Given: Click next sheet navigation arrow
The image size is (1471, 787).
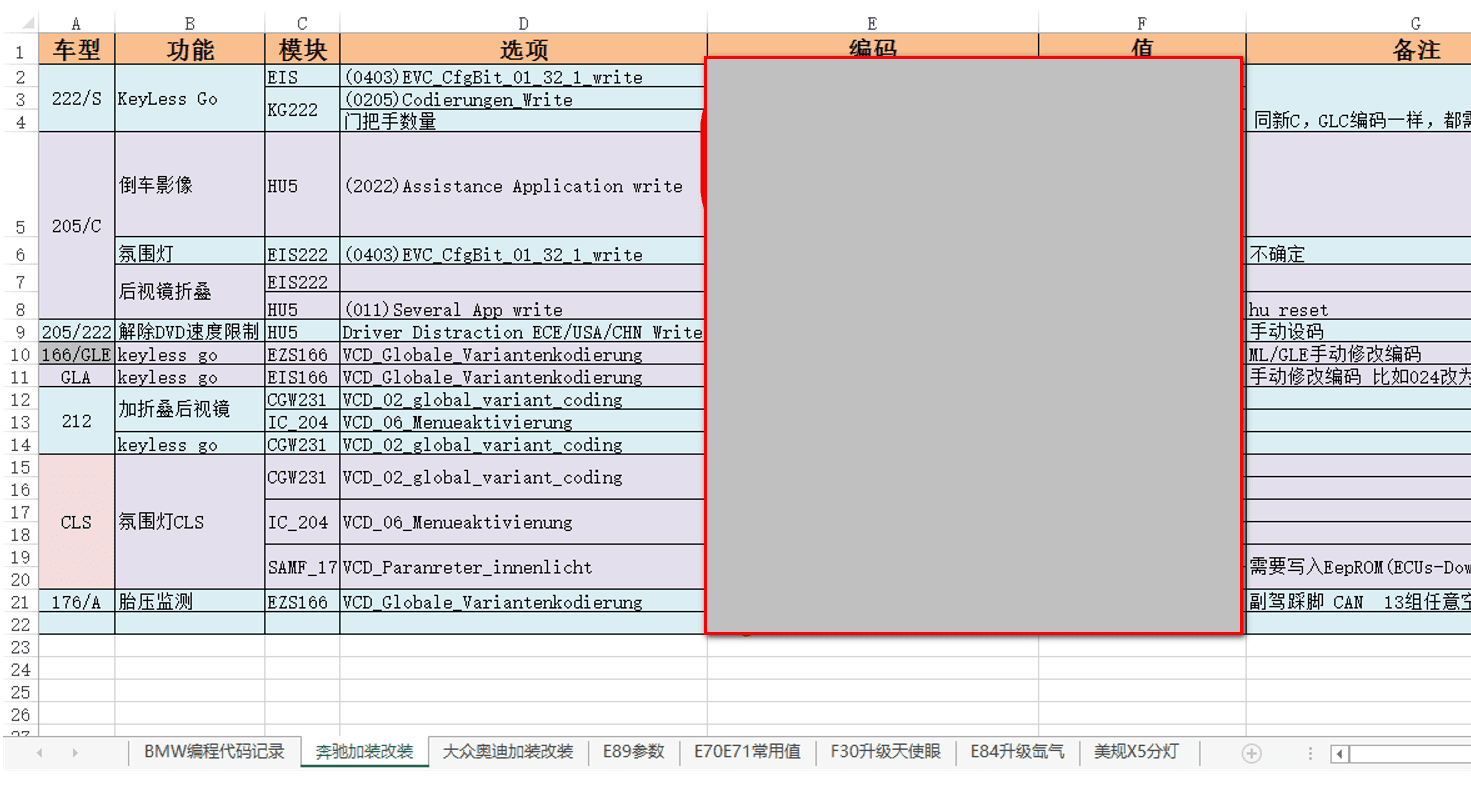Looking at the screenshot, I should (x=75, y=753).
